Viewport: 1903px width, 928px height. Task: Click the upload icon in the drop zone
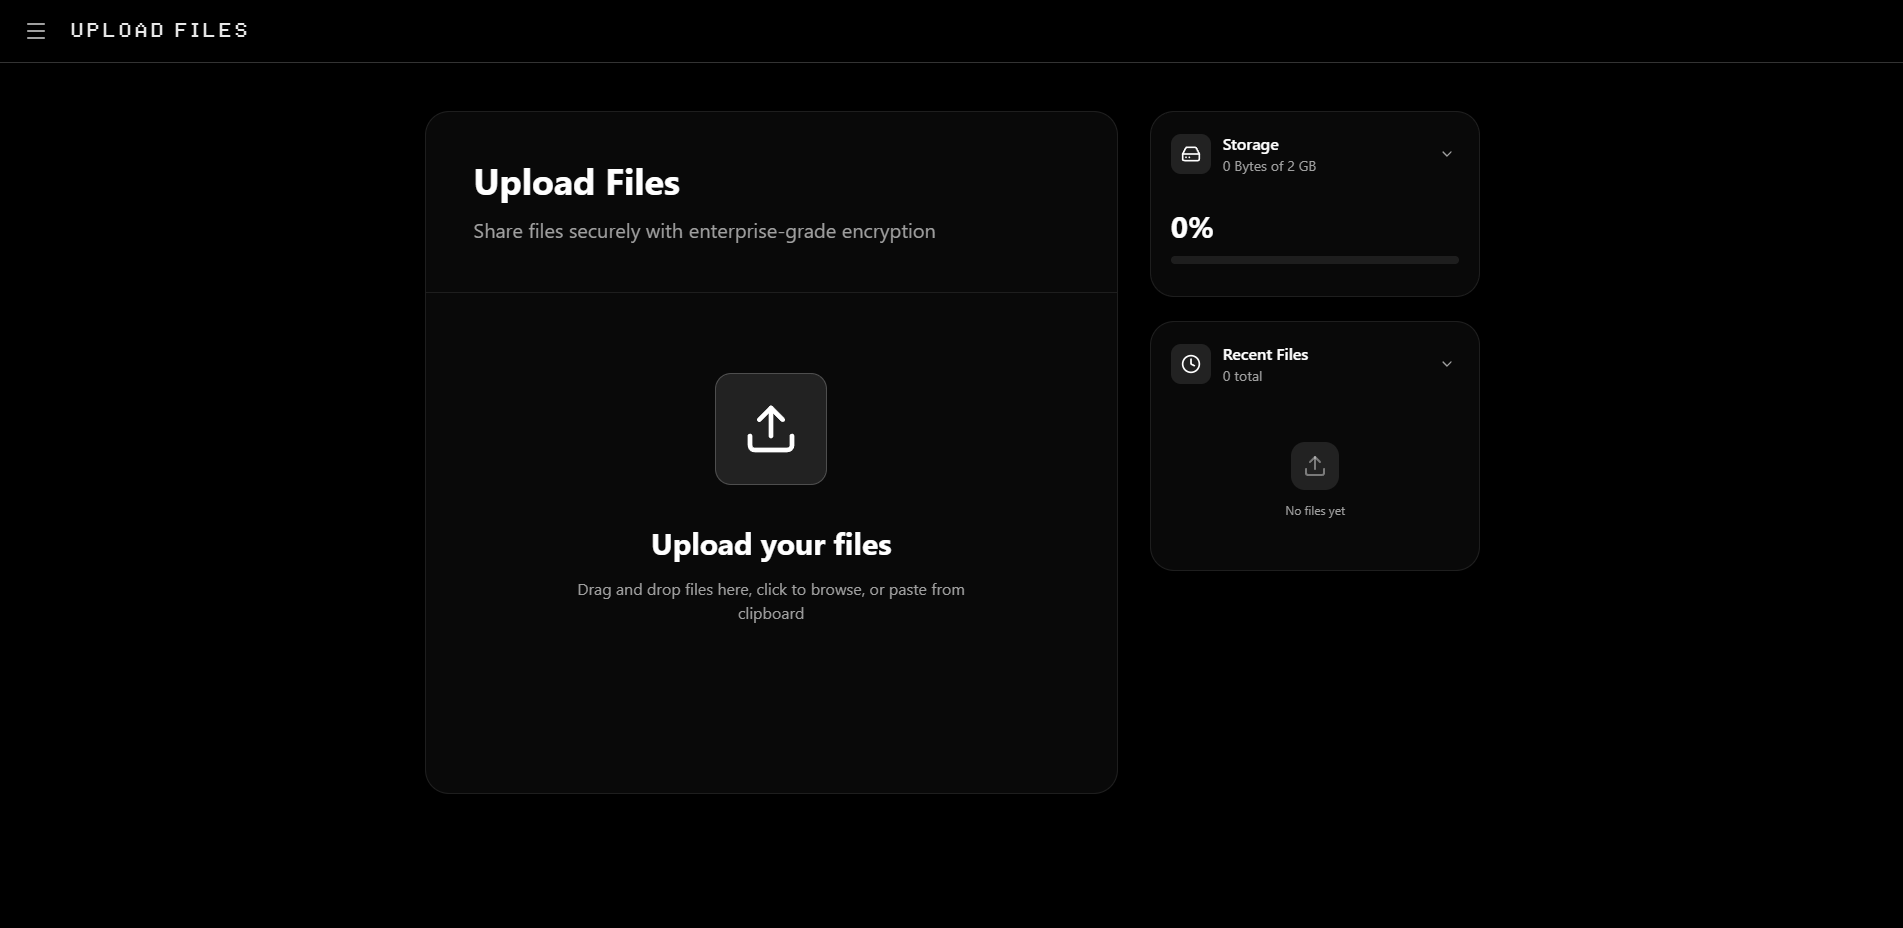[770, 428]
